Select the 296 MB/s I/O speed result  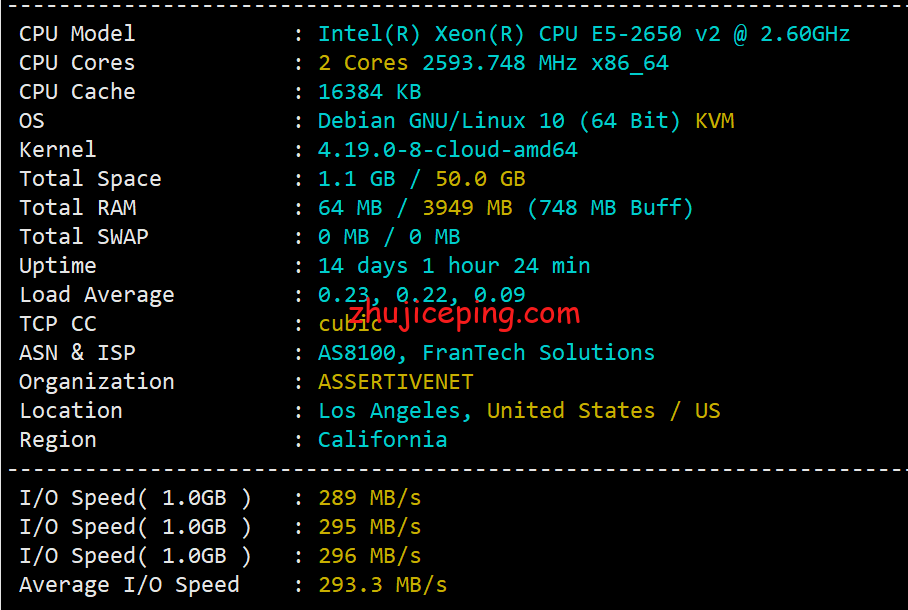click(x=369, y=556)
